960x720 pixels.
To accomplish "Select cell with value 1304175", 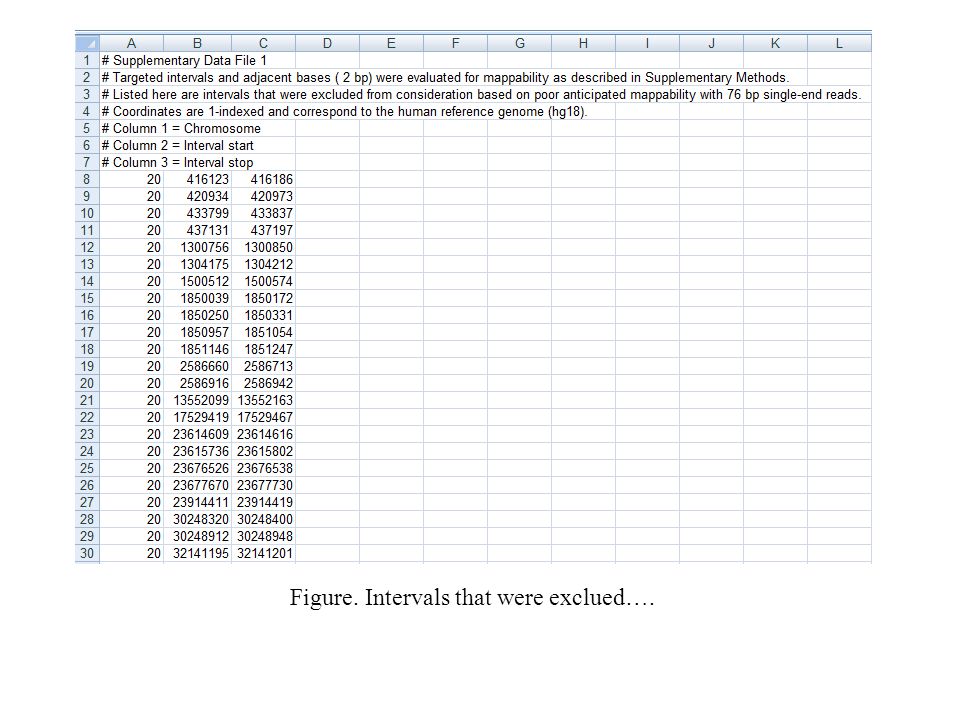I will (x=197, y=264).
